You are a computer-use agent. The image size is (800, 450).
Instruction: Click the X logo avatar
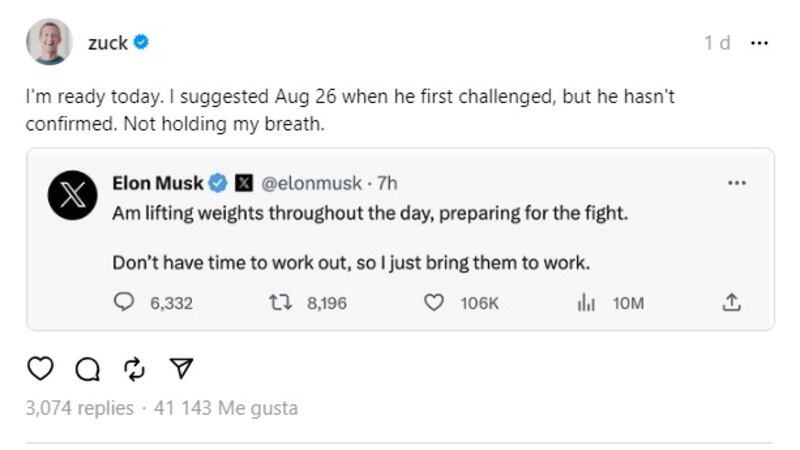72,195
